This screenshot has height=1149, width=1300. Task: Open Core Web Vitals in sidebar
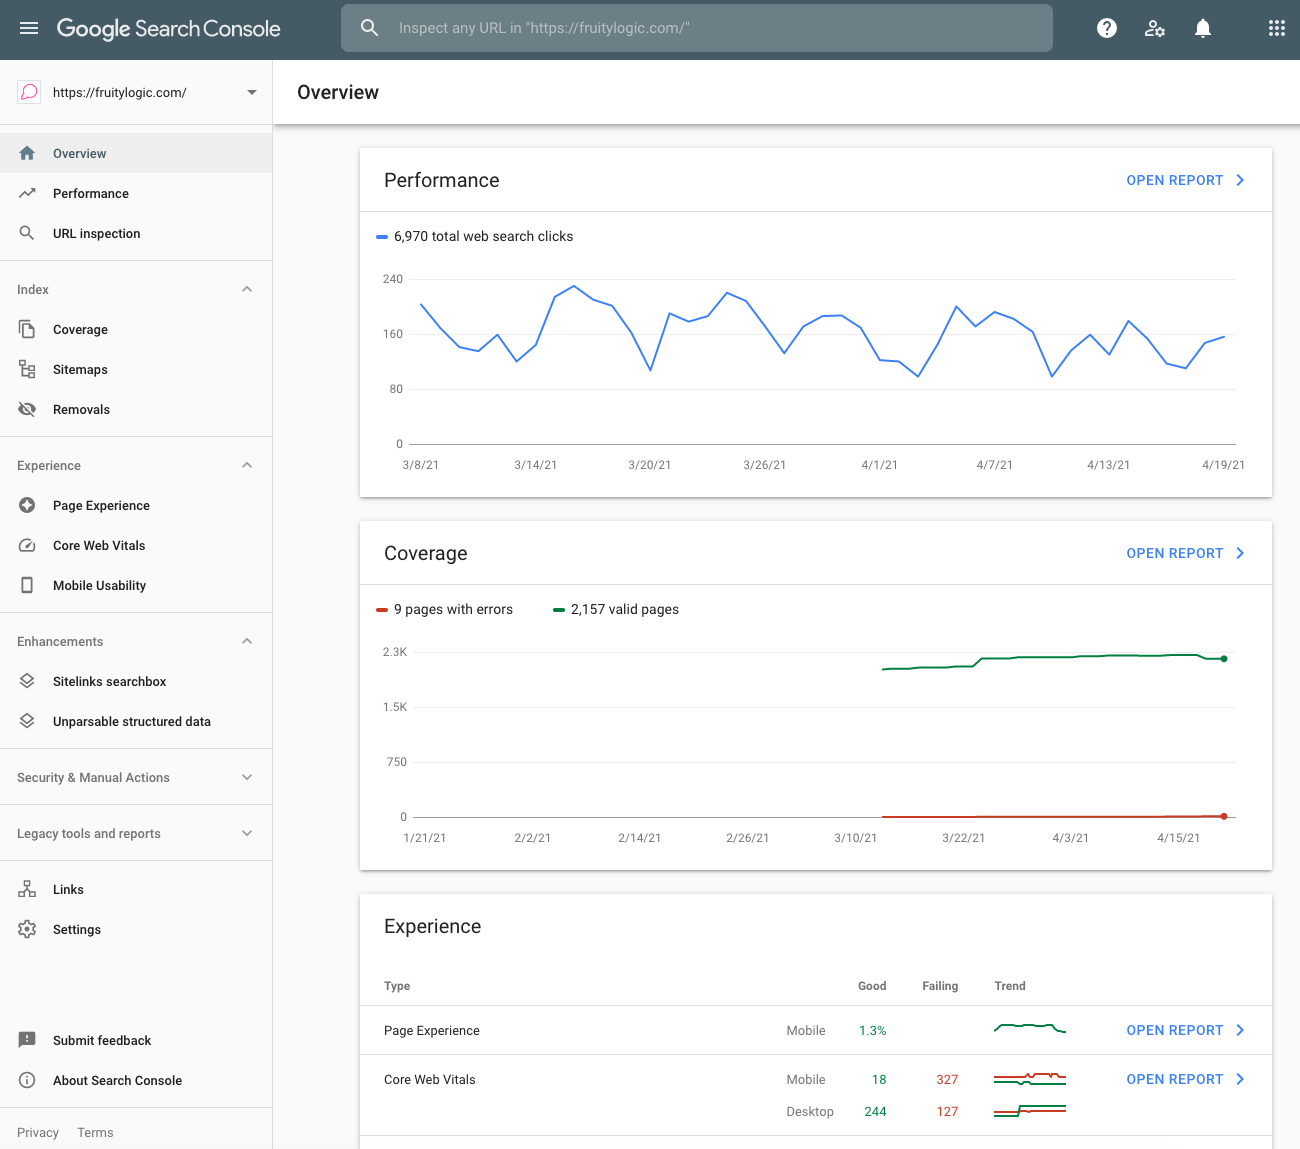coord(136,545)
